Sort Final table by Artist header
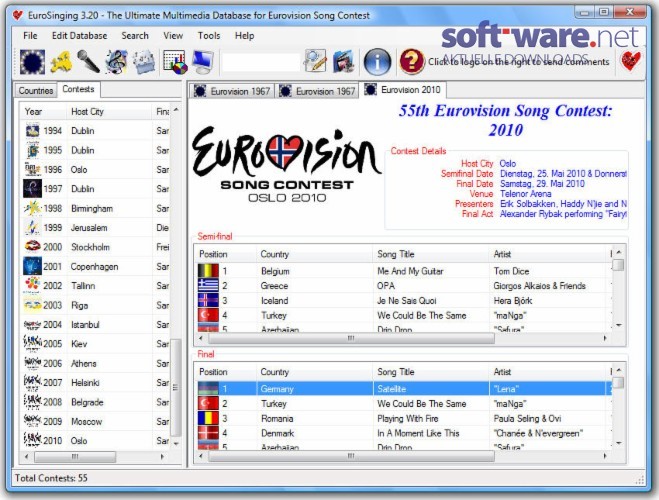The height and width of the screenshot is (500, 659). (x=548, y=372)
